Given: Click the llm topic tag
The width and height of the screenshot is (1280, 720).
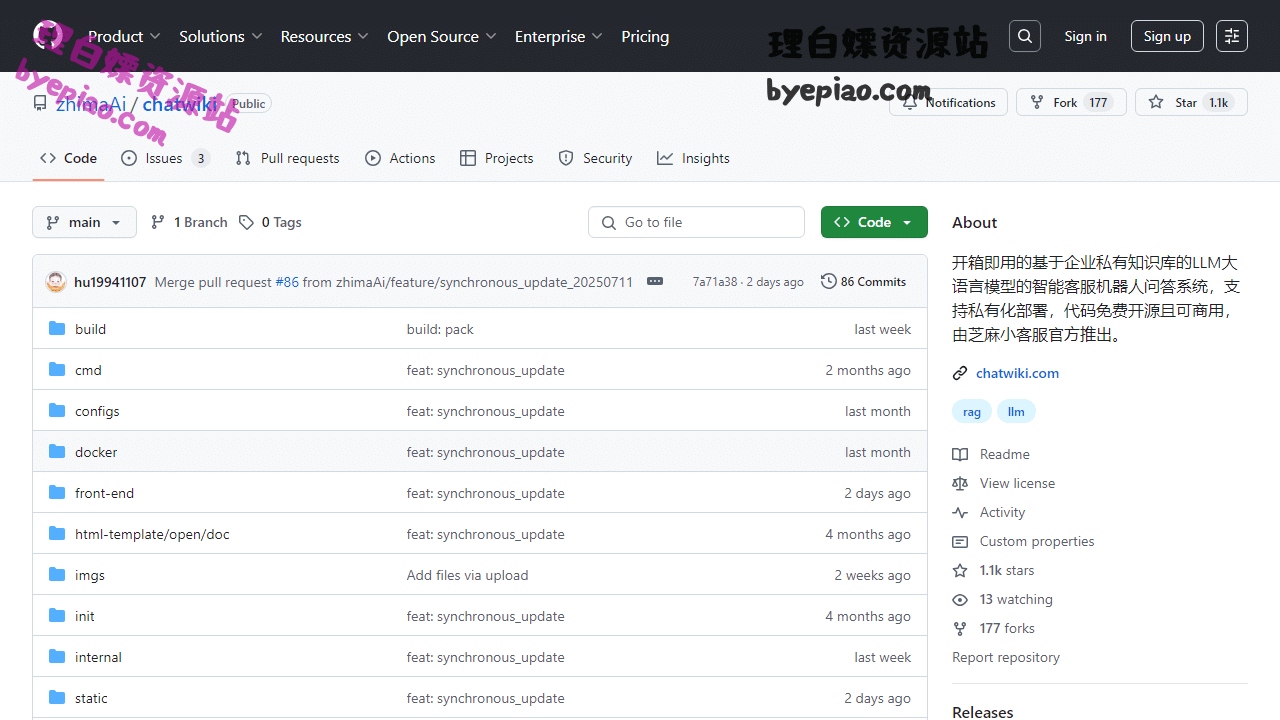Looking at the screenshot, I should pyautogui.click(x=1016, y=411).
